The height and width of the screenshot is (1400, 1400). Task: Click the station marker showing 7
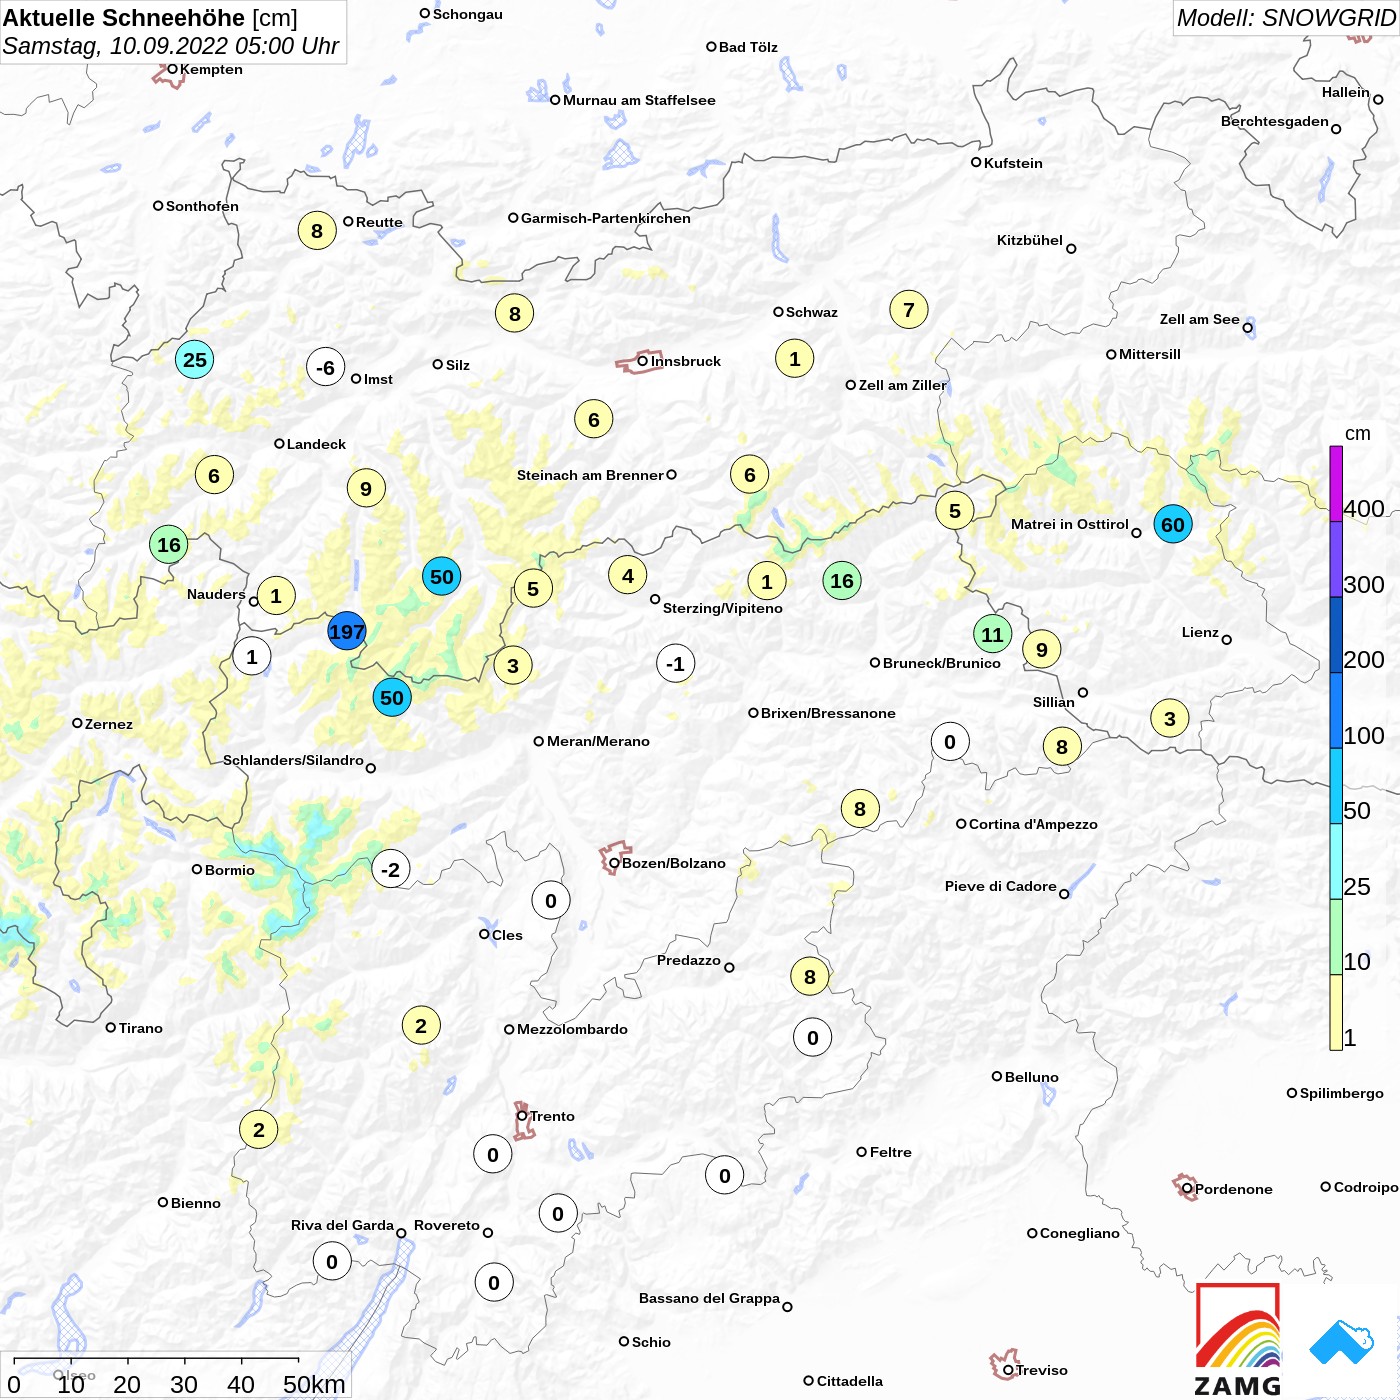click(x=909, y=310)
